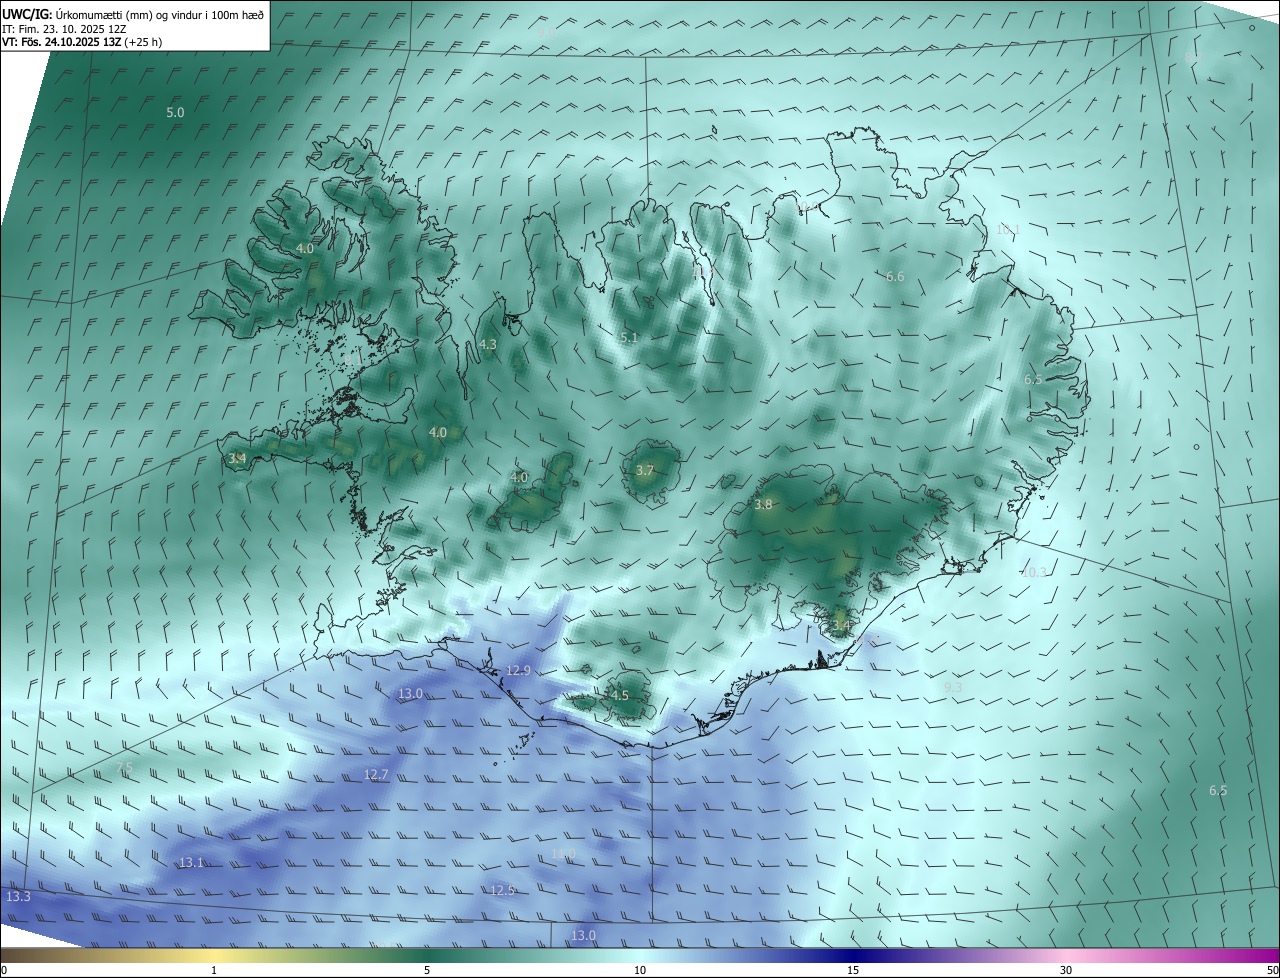
Task: Click the 0 tick label on the color scale
Action: [4, 970]
